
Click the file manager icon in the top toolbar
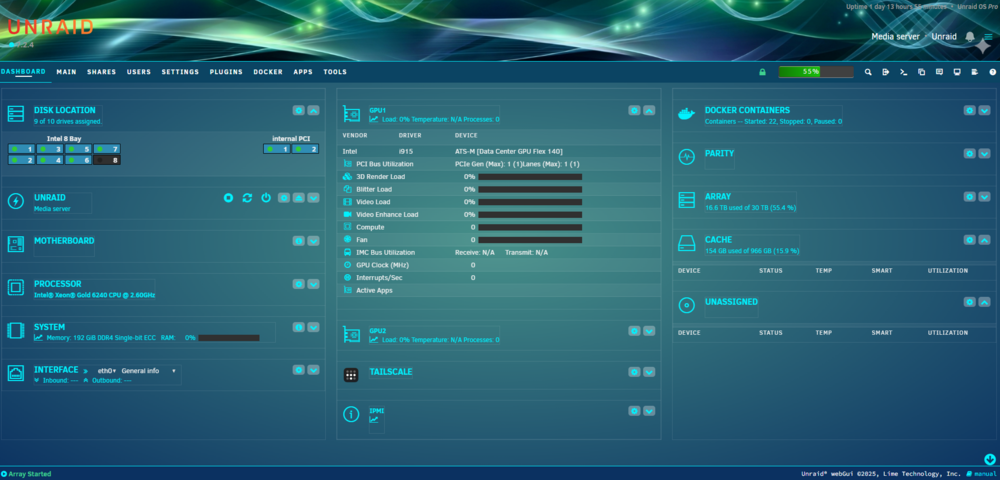[x=922, y=72]
